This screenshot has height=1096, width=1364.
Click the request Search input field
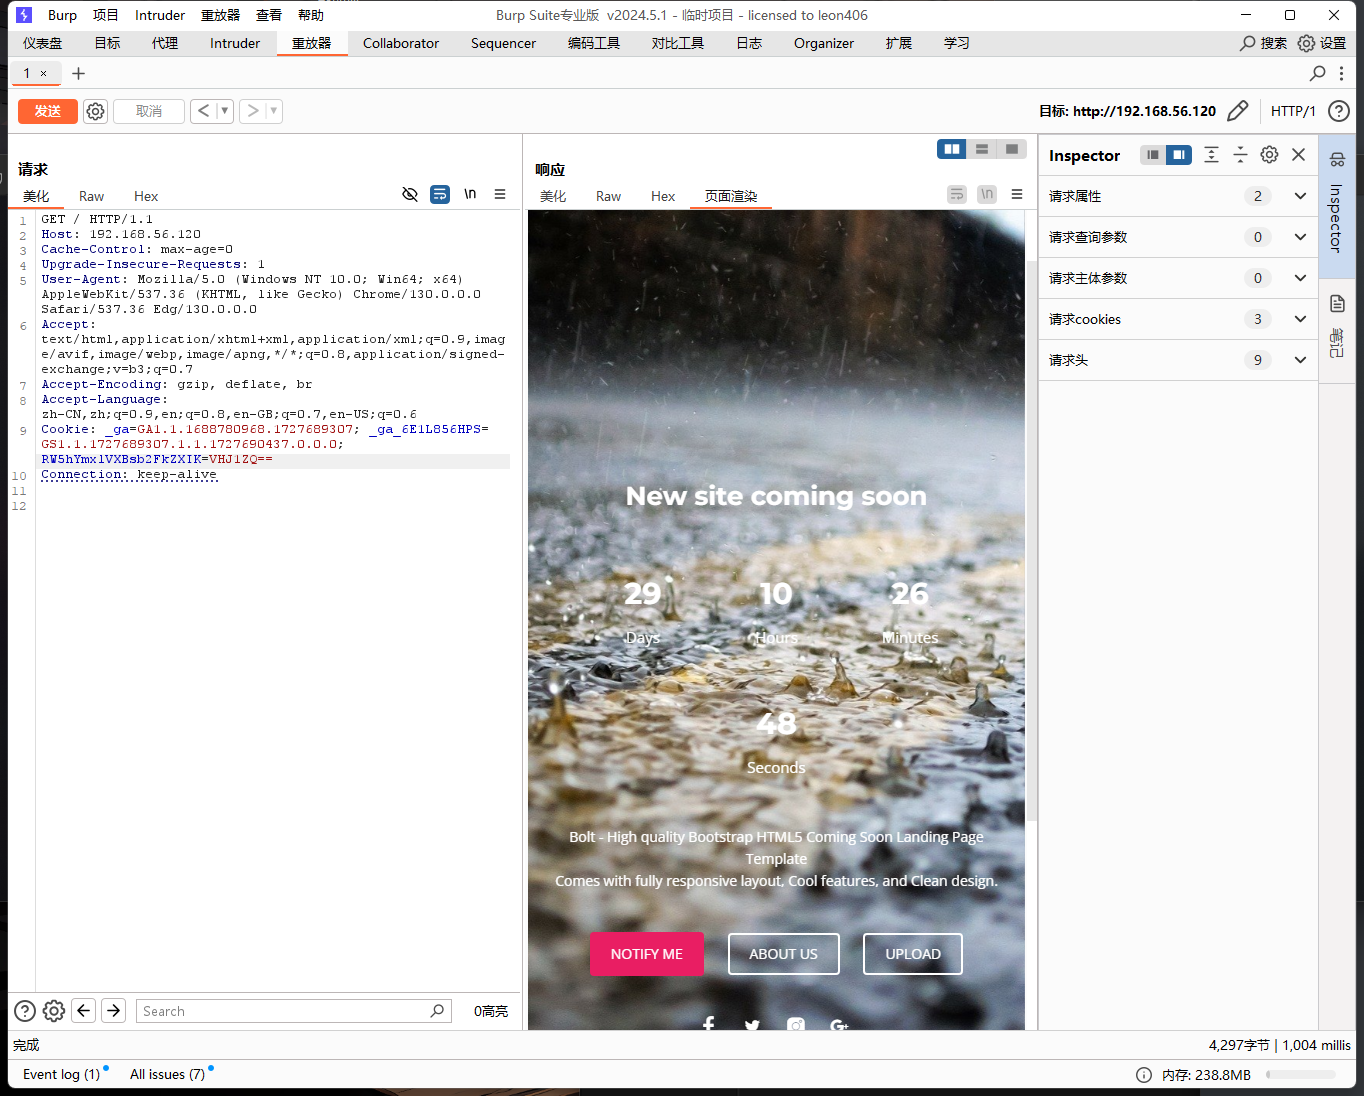tap(285, 1011)
